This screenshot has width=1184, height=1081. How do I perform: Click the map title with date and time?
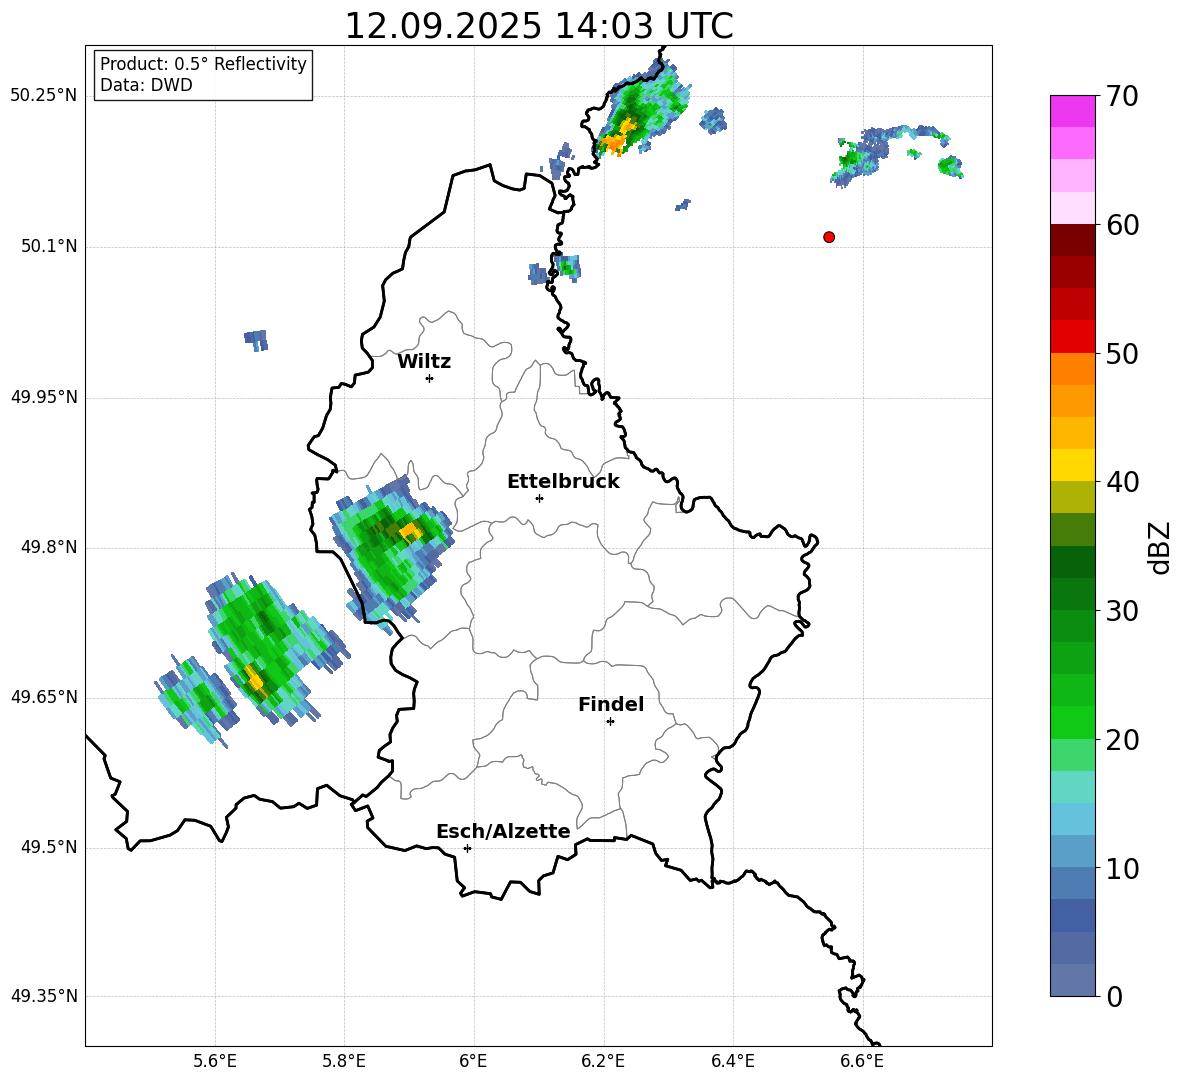pyautogui.click(x=538, y=26)
